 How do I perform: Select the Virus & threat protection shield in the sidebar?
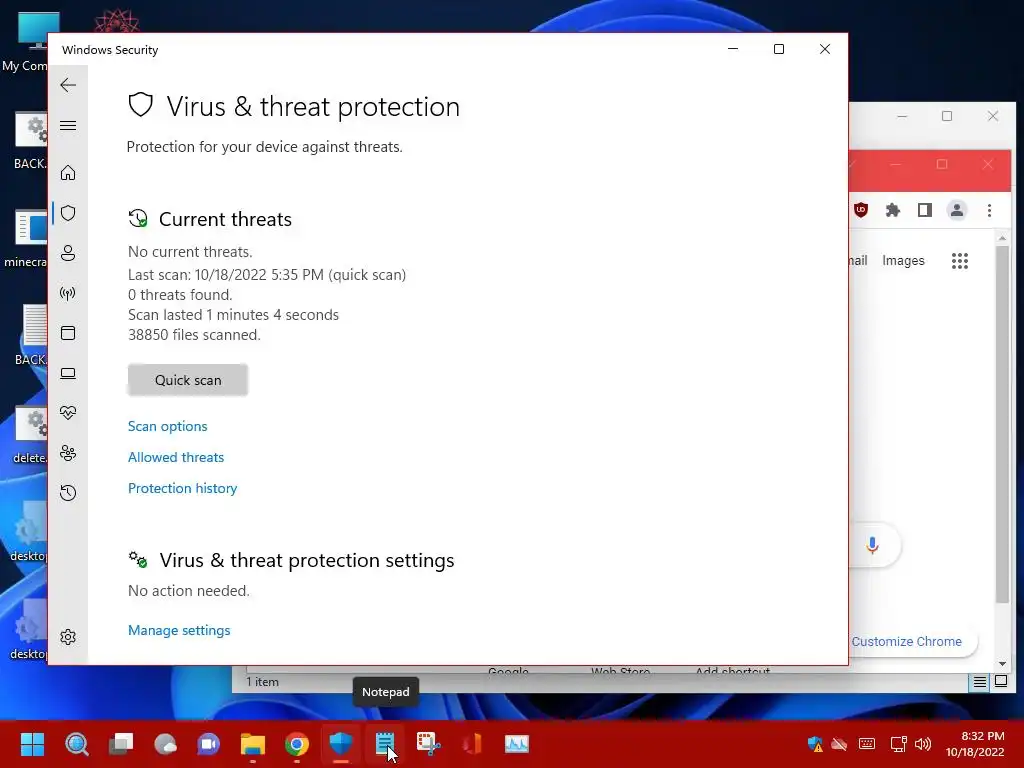pos(68,213)
